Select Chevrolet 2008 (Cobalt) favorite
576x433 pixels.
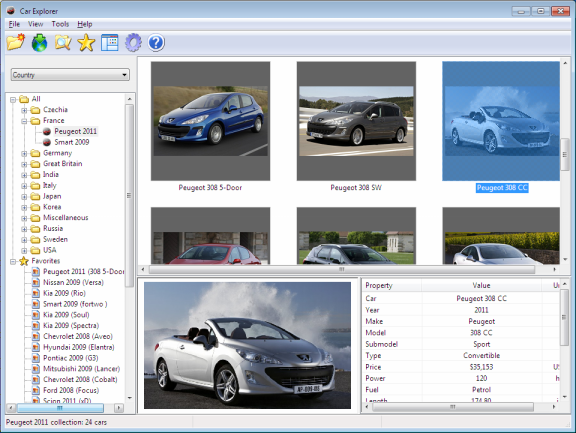(x=80, y=379)
